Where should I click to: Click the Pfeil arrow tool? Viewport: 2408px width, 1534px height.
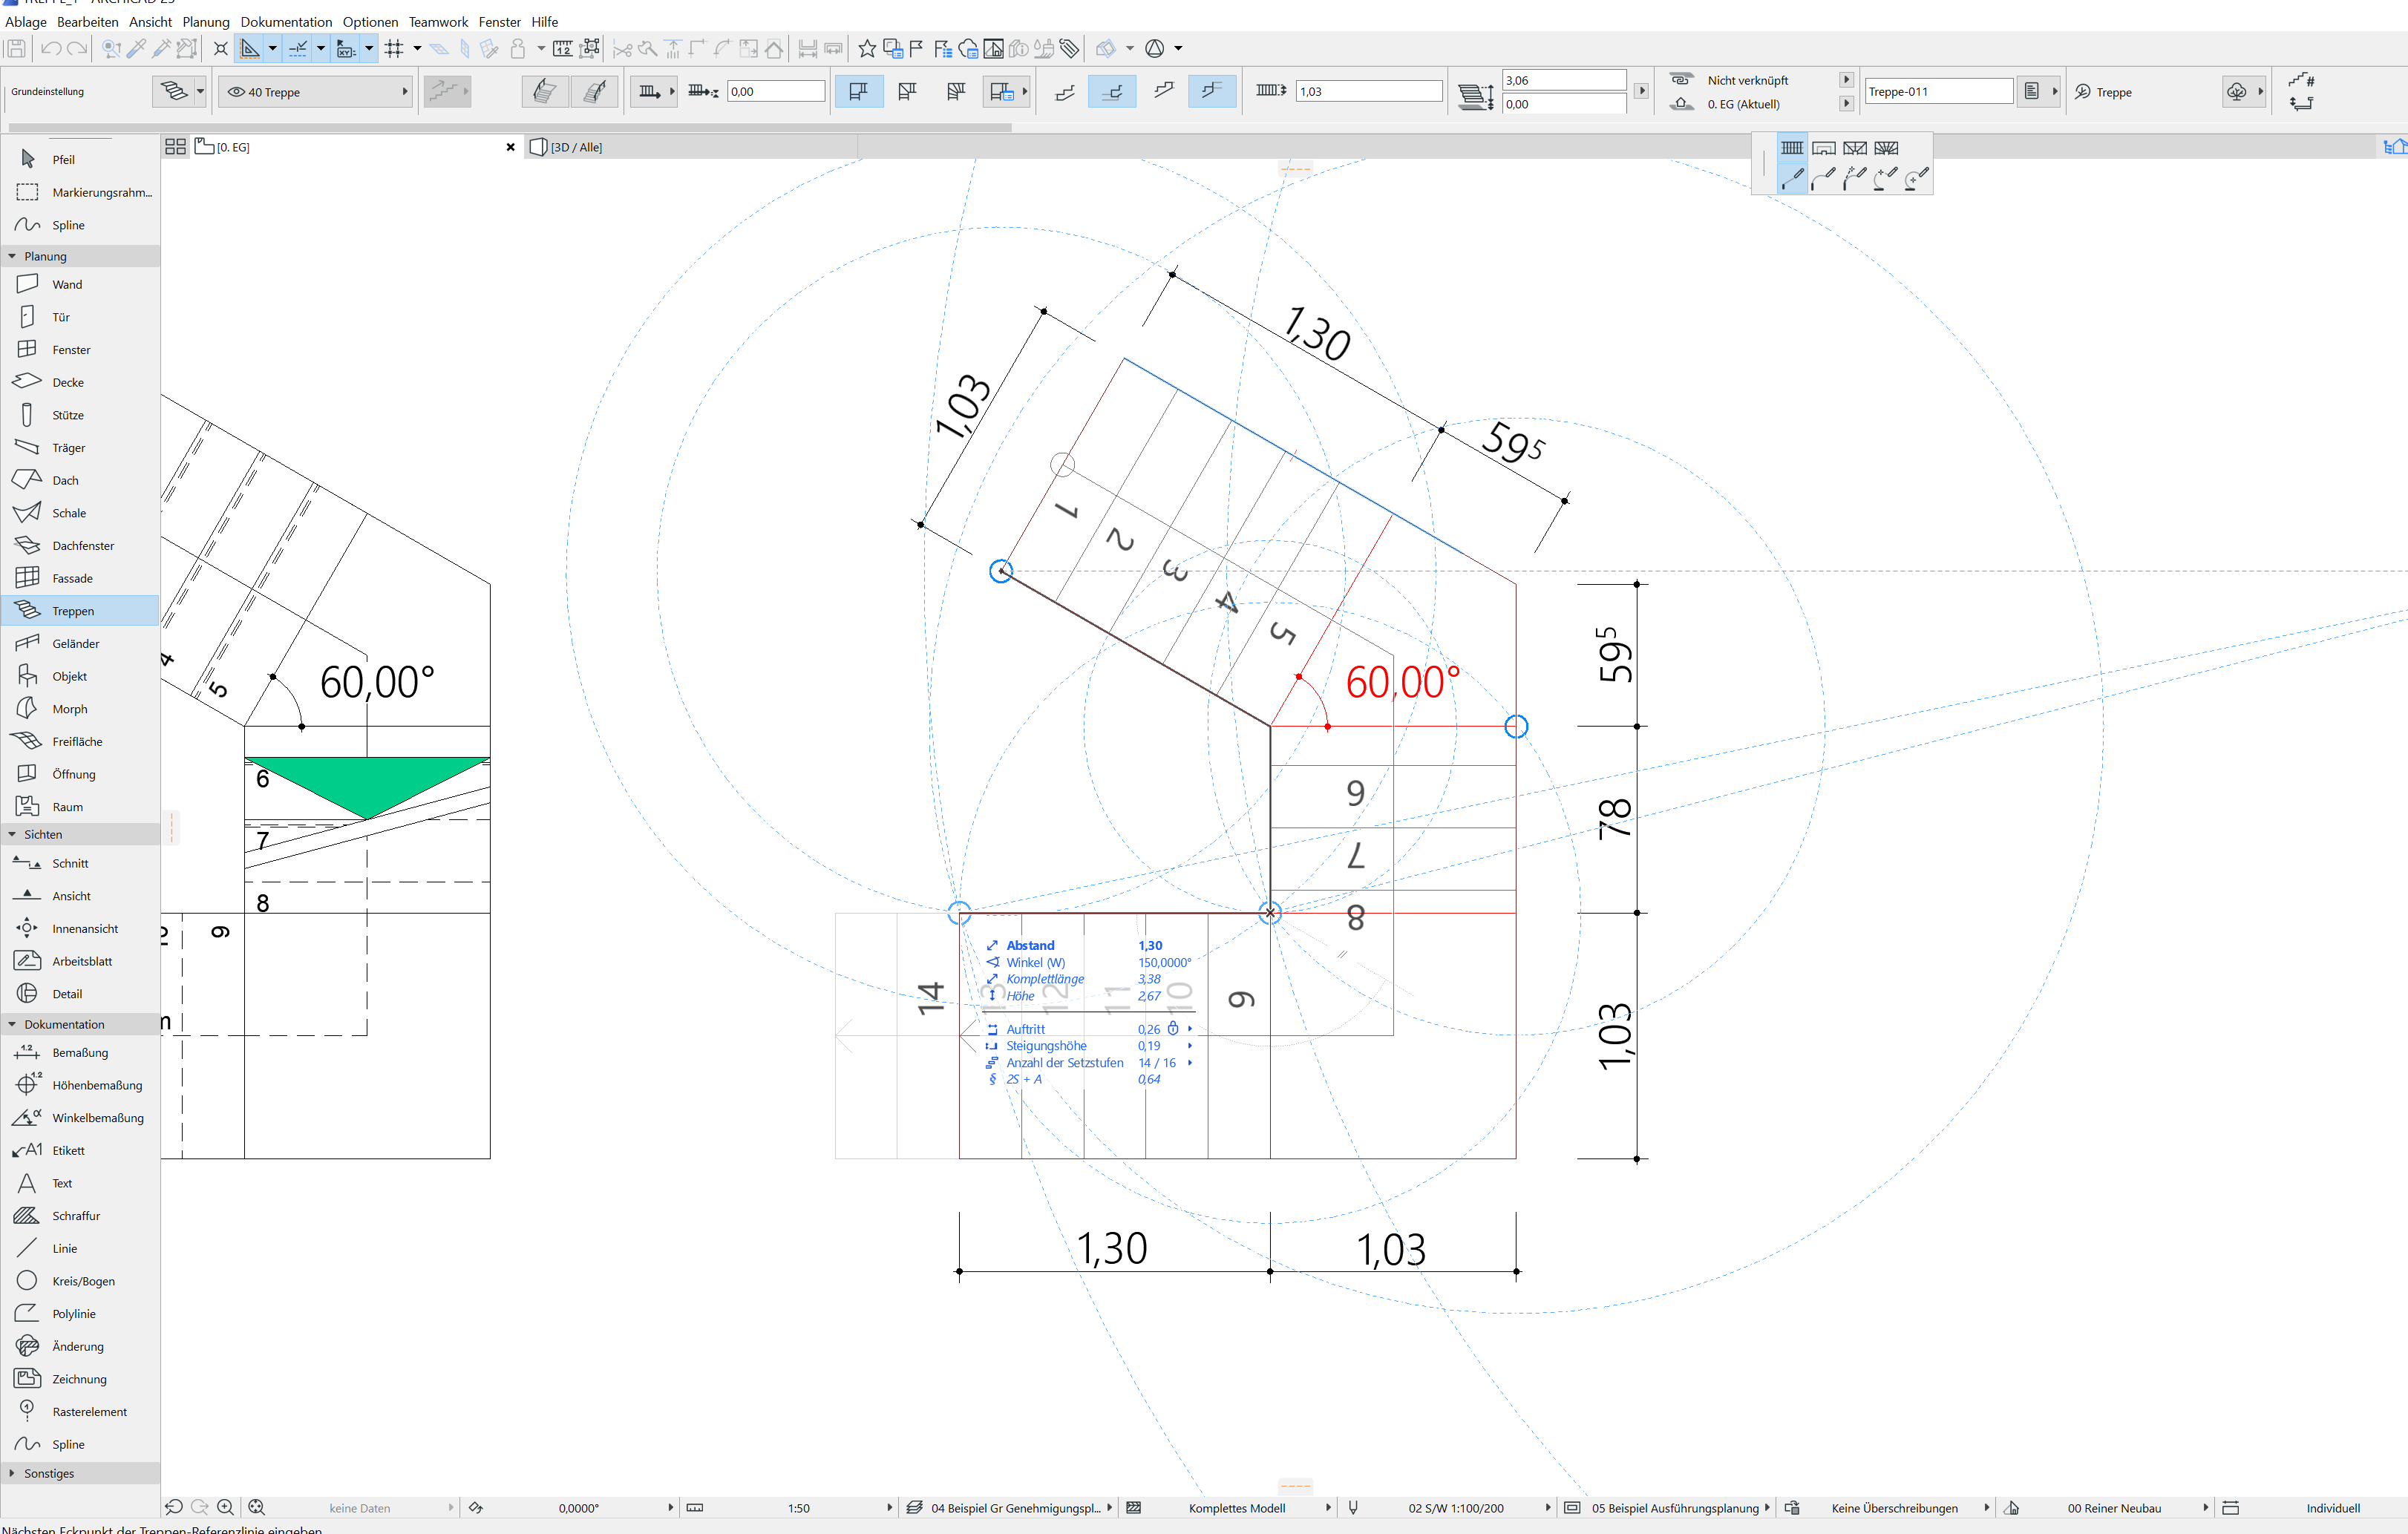pyautogui.click(x=63, y=160)
